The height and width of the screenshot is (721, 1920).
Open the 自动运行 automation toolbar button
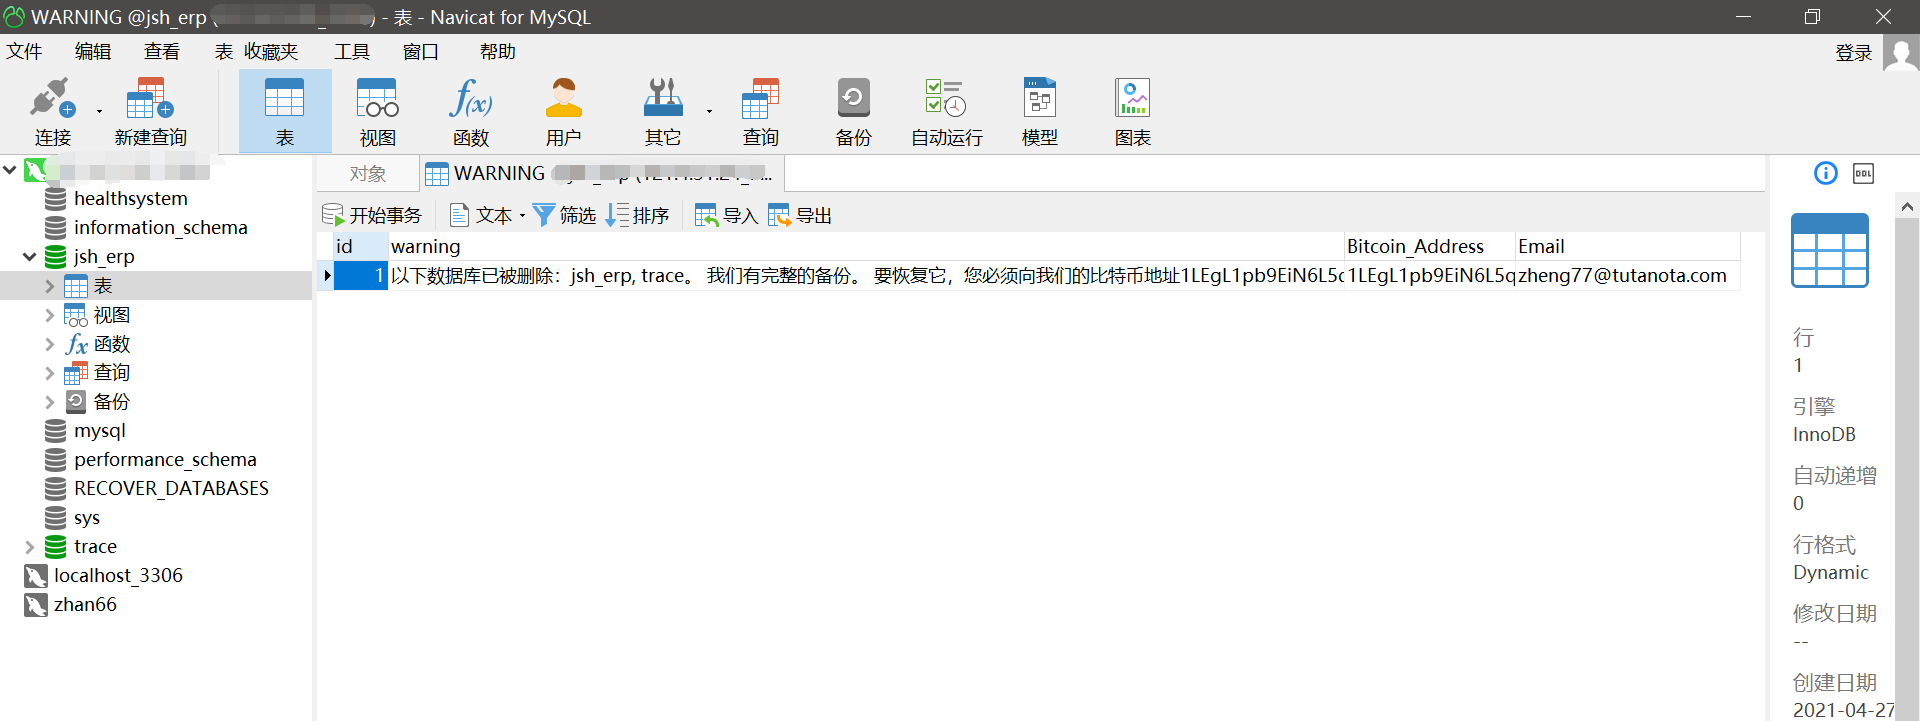click(x=947, y=111)
